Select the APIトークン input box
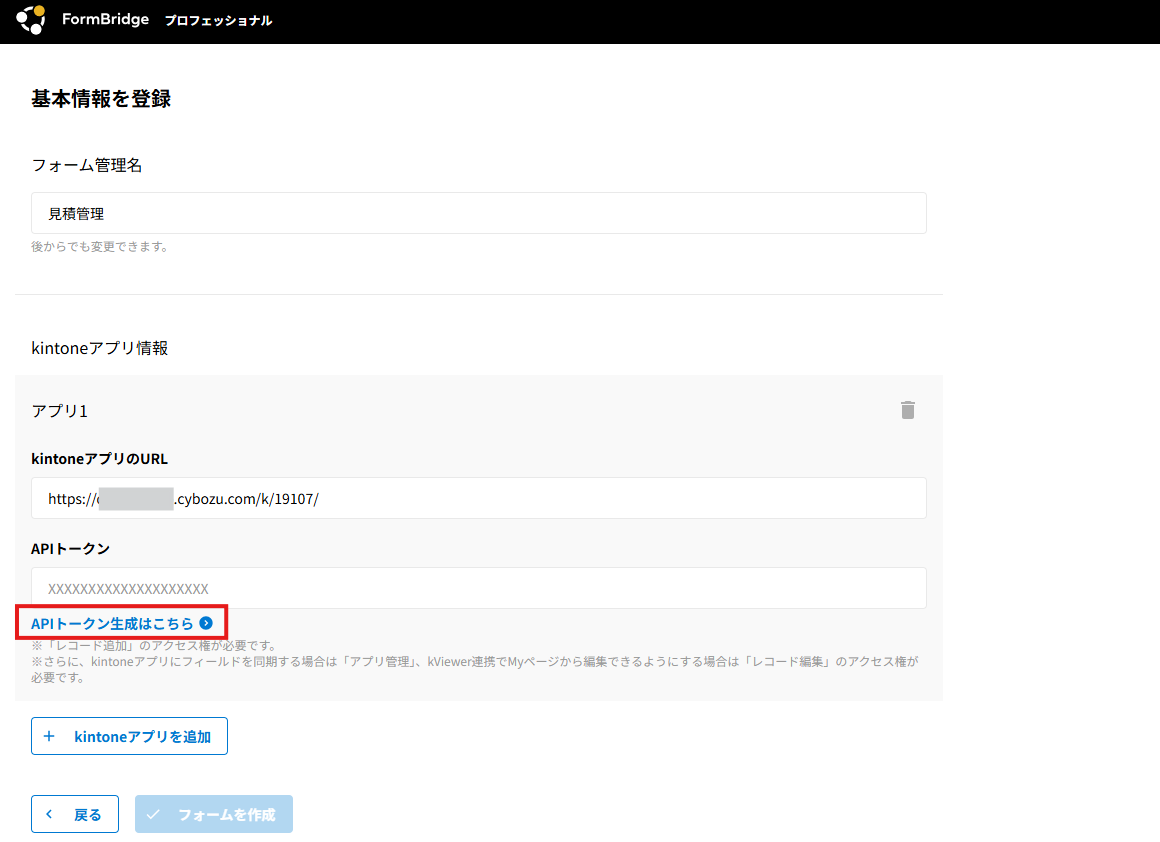 click(478, 588)
